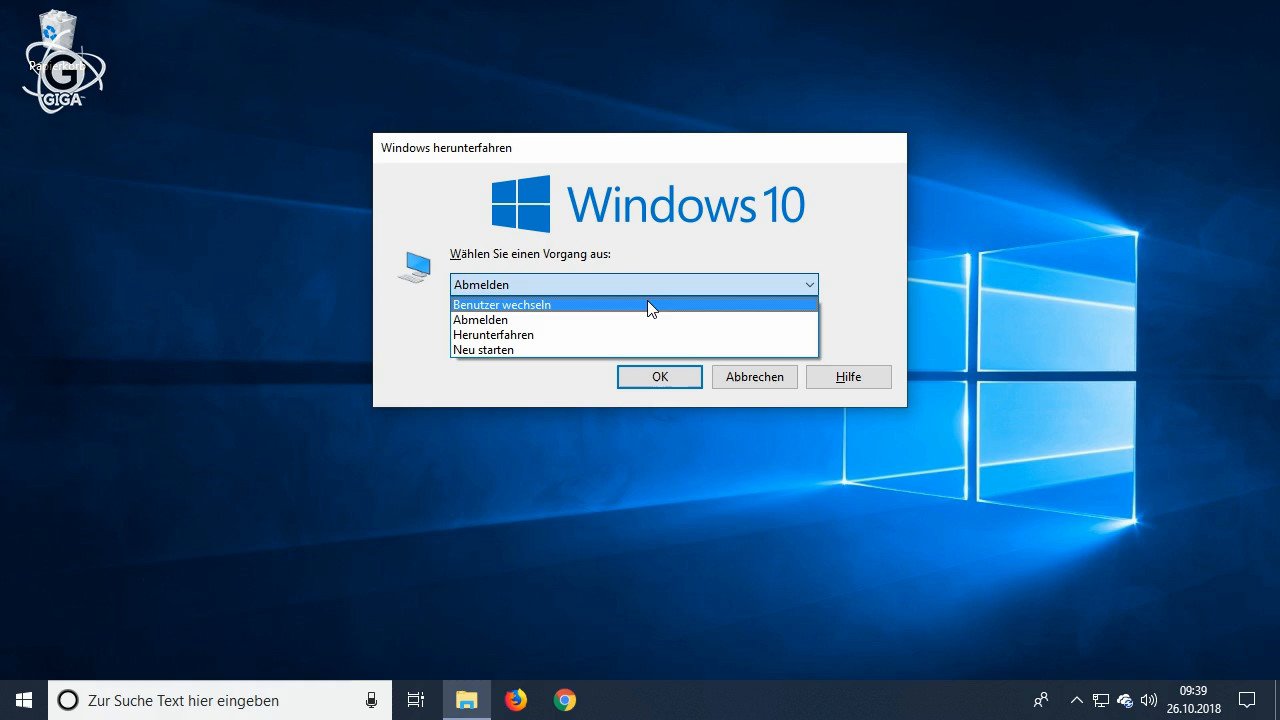The height and width of the screenshot is (720, 1280).
Task: Open the People icon in taskbar
Action: 1041,700
